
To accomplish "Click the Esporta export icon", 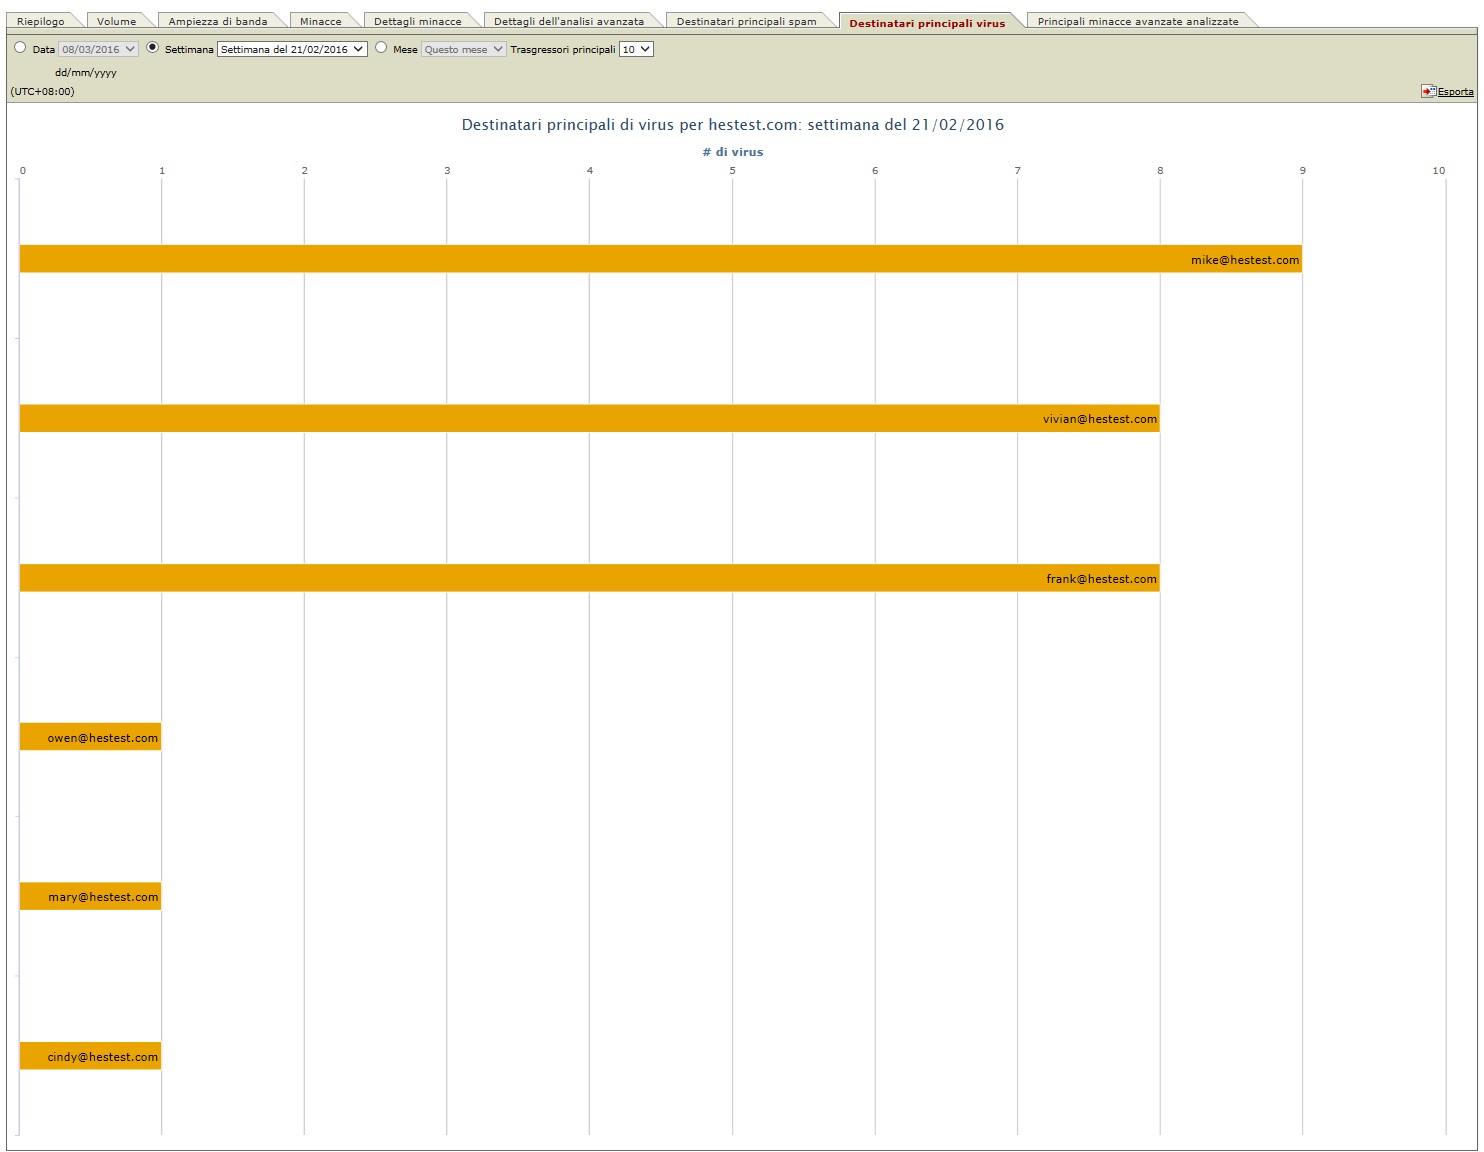I will tap(1428, 91).
